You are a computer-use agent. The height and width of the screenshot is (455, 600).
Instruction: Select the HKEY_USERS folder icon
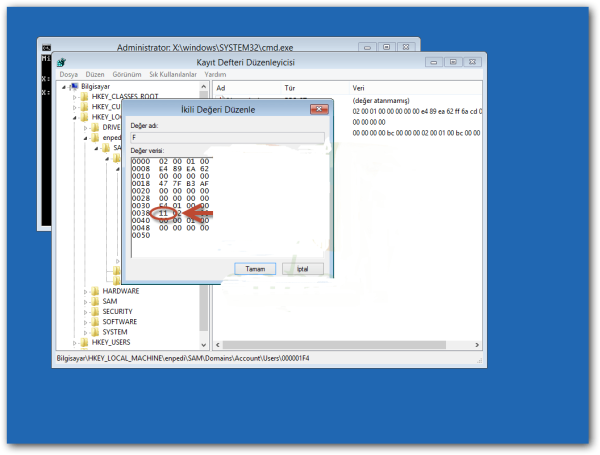(x=85, y=342)
